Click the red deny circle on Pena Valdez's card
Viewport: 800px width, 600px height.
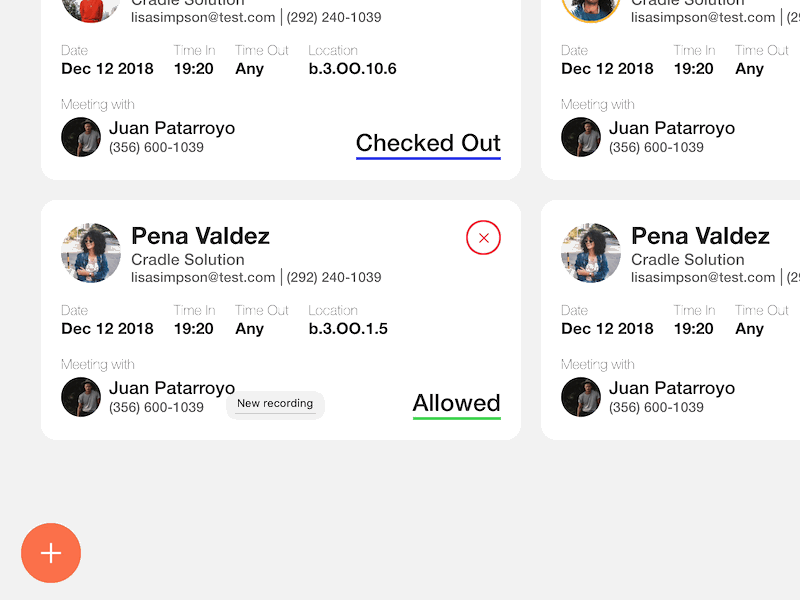483,237
